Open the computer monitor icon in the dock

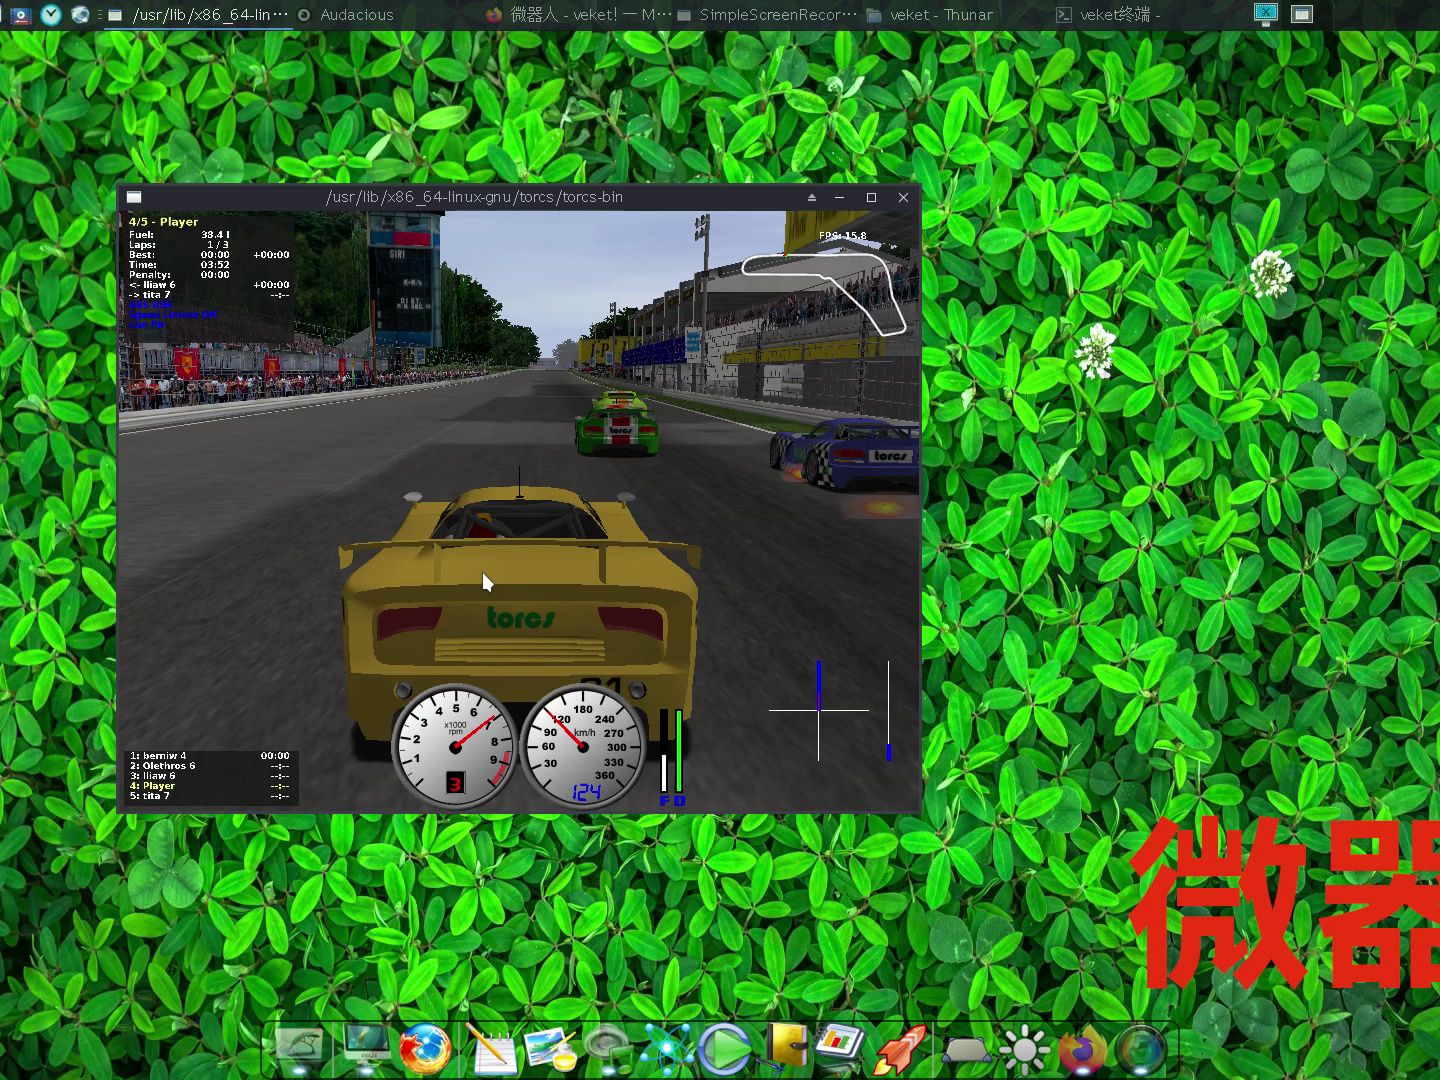coord(367,1048)
